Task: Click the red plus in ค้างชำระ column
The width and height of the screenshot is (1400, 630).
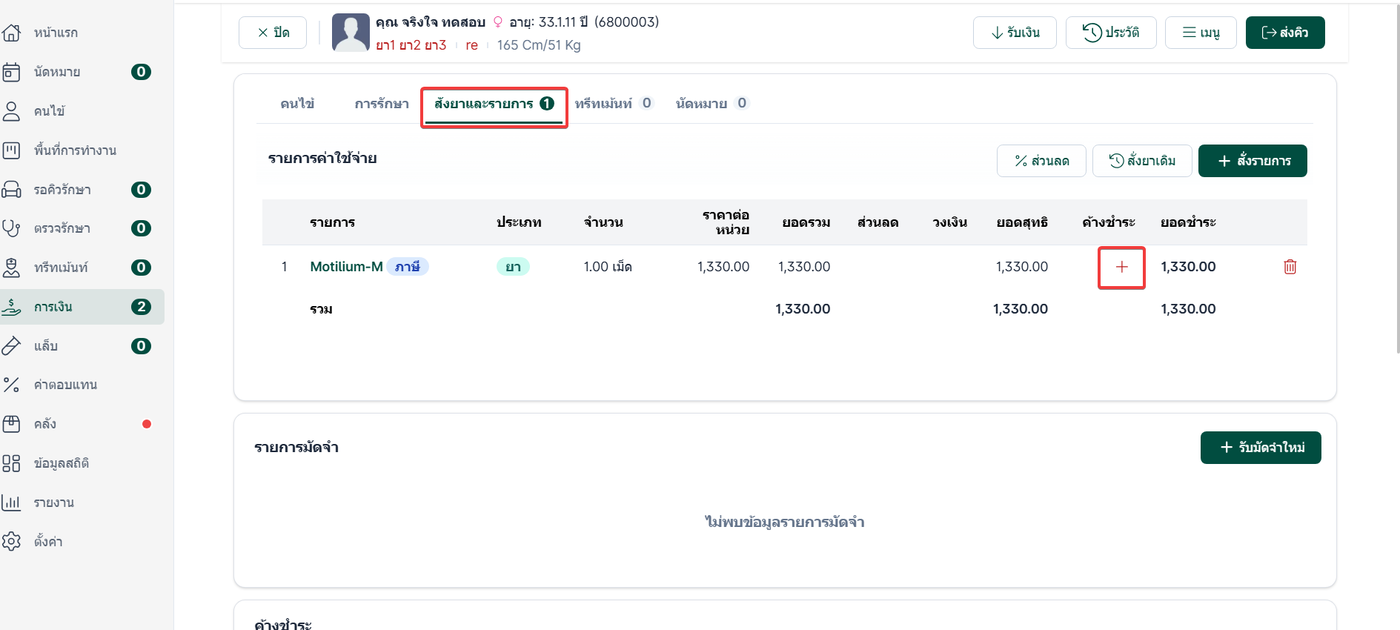Action: pos(1121,267)
